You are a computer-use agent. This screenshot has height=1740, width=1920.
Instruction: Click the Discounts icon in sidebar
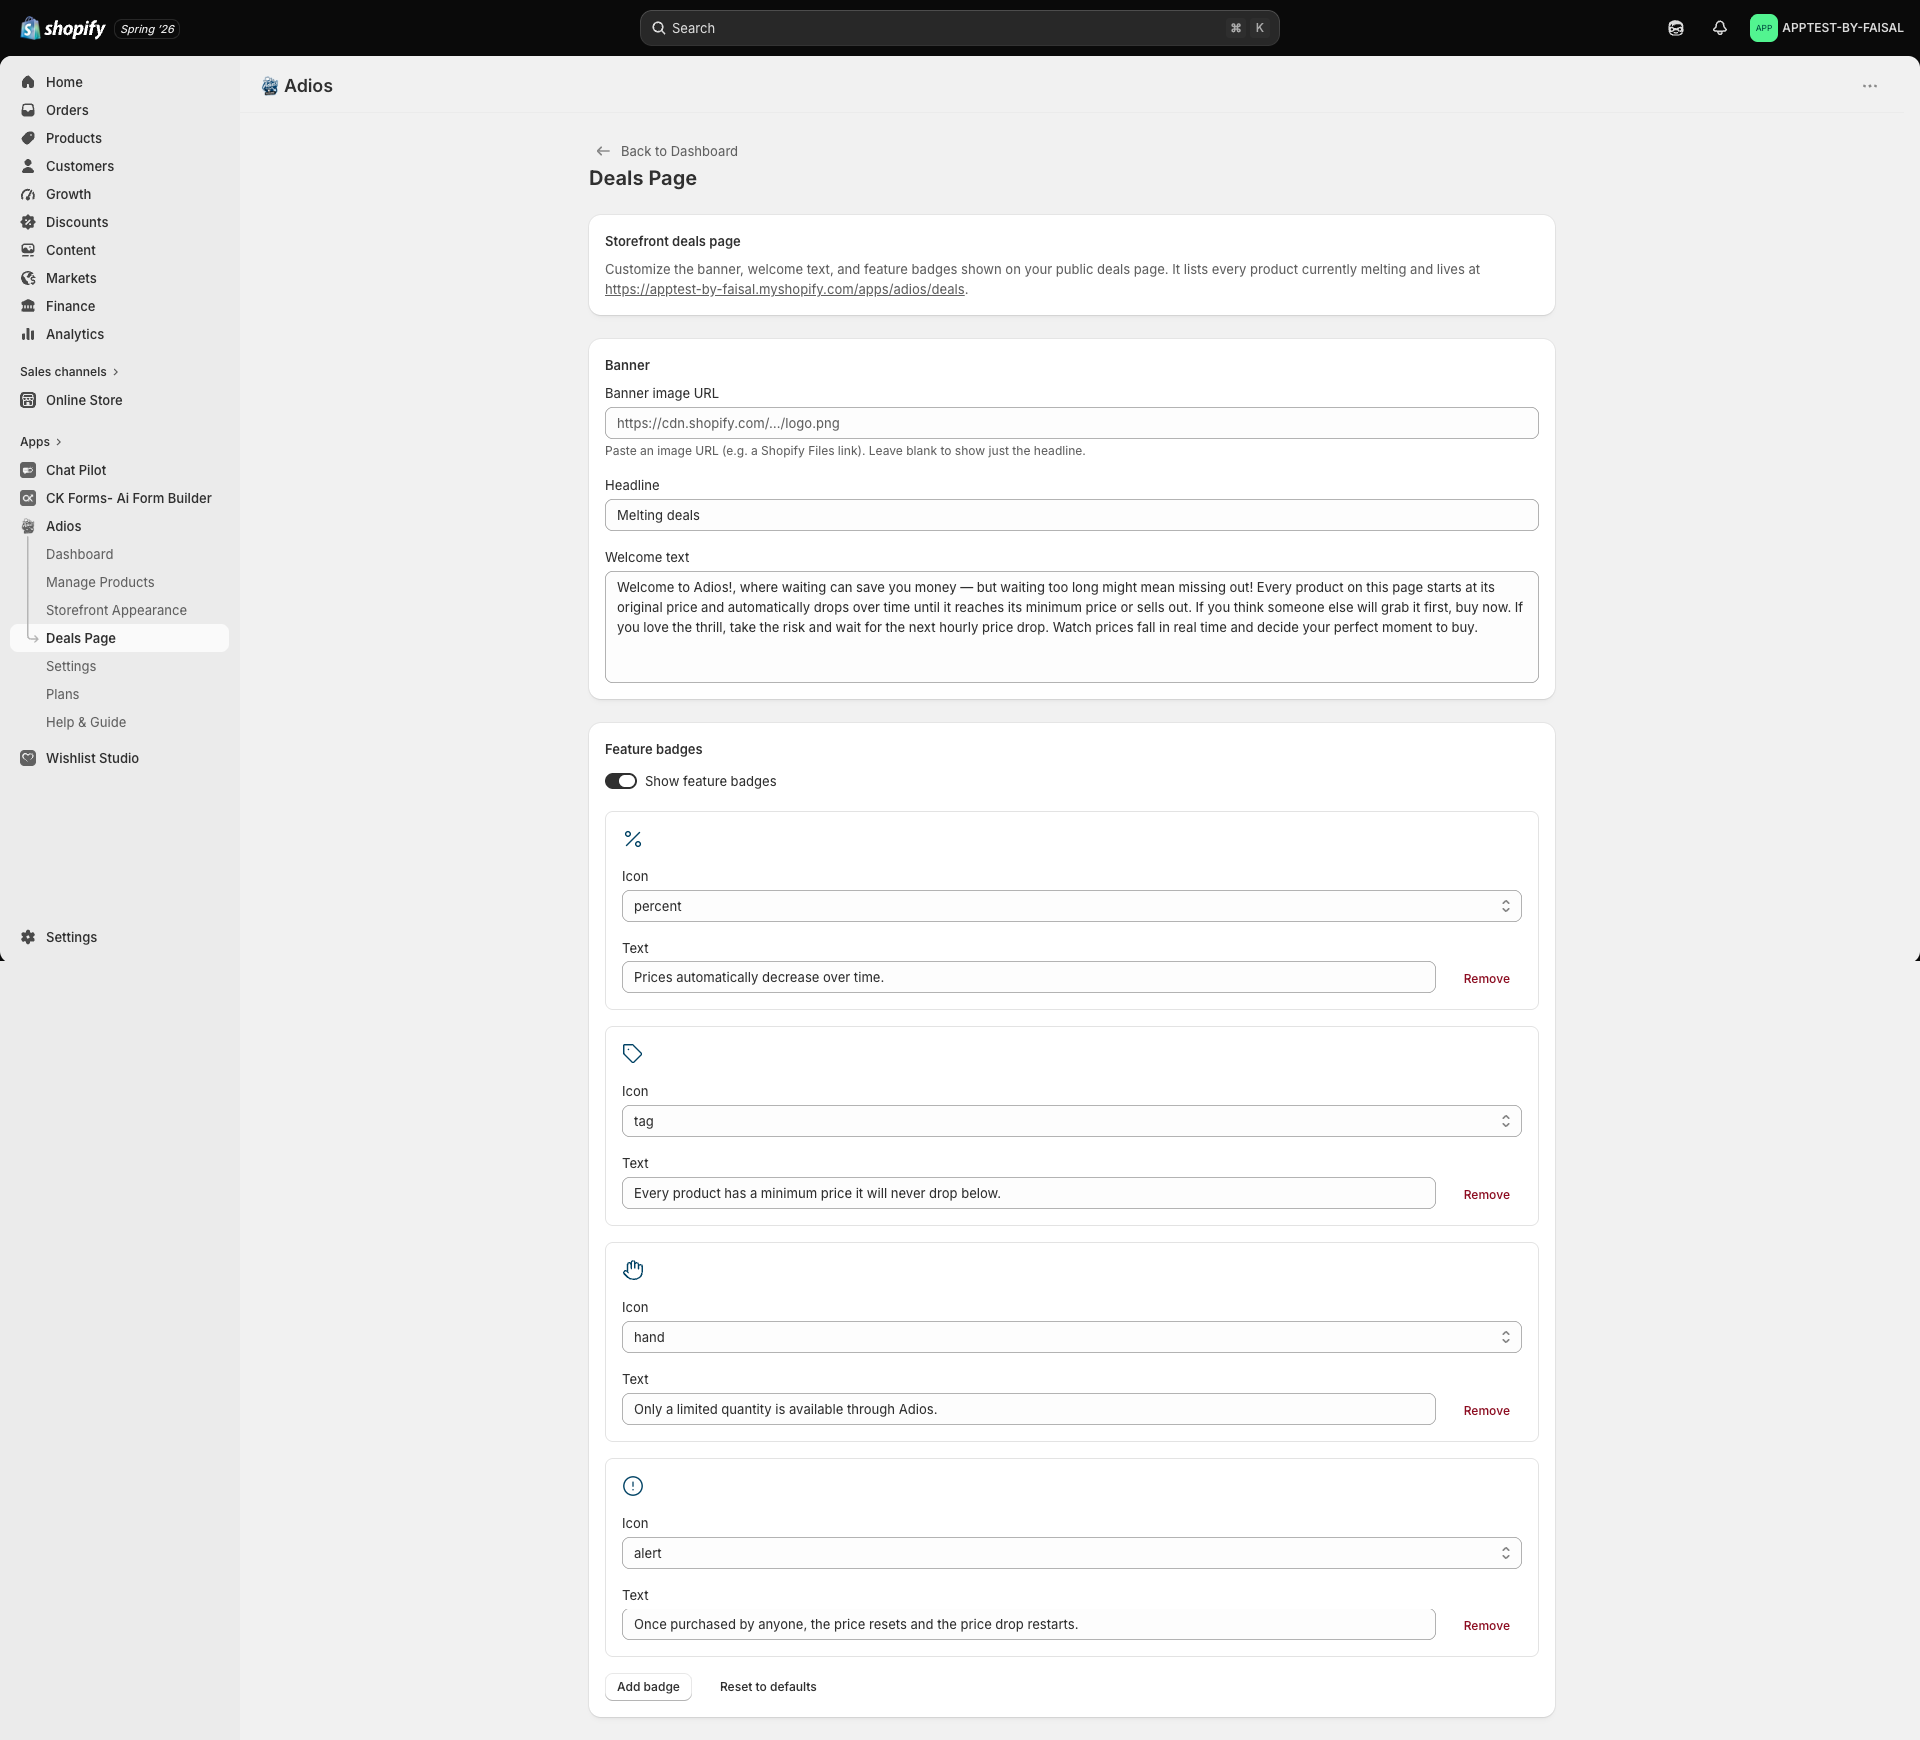click(x=28, y=222)
